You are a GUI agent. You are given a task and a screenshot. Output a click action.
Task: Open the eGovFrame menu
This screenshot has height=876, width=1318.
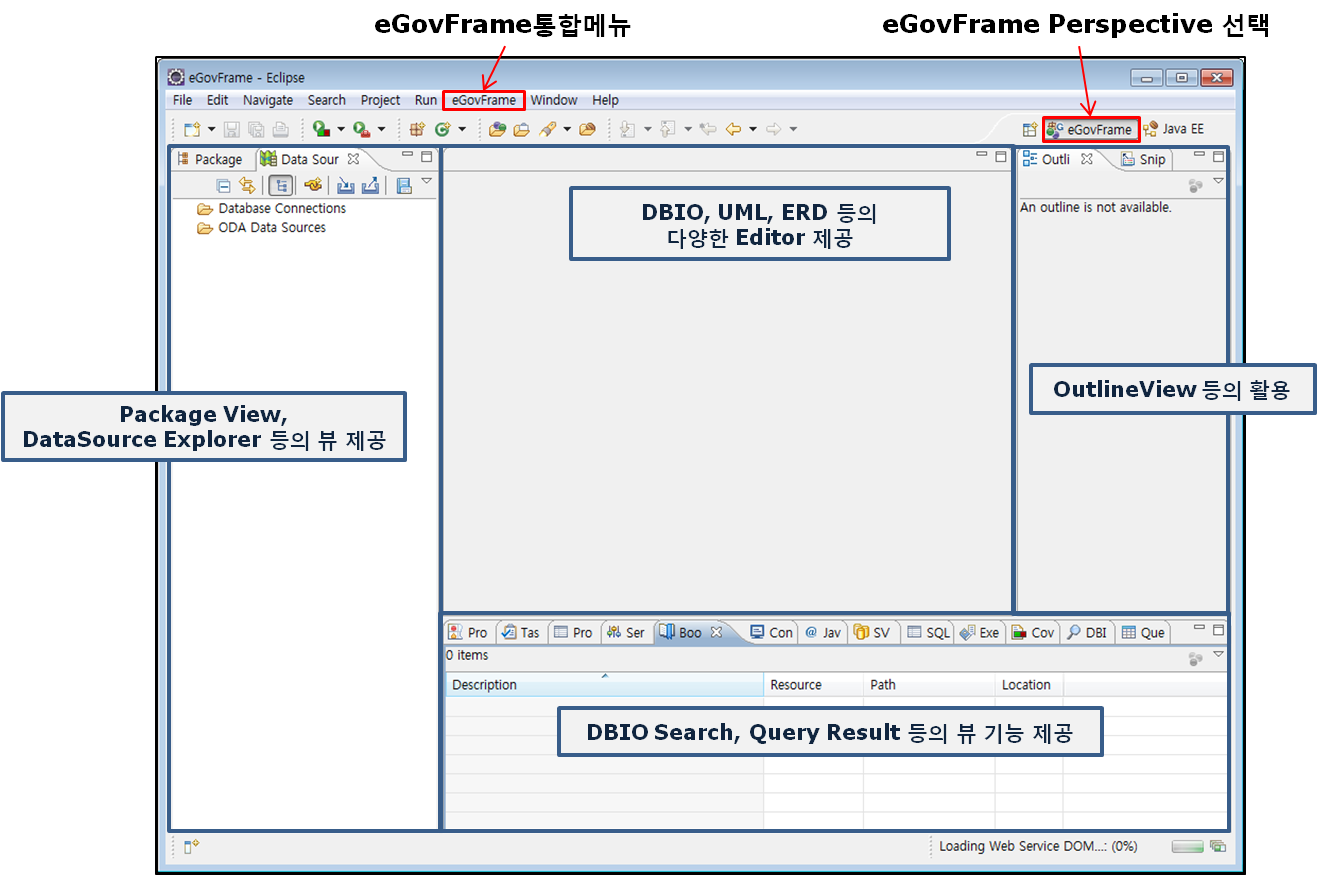[x=483, y=100]
